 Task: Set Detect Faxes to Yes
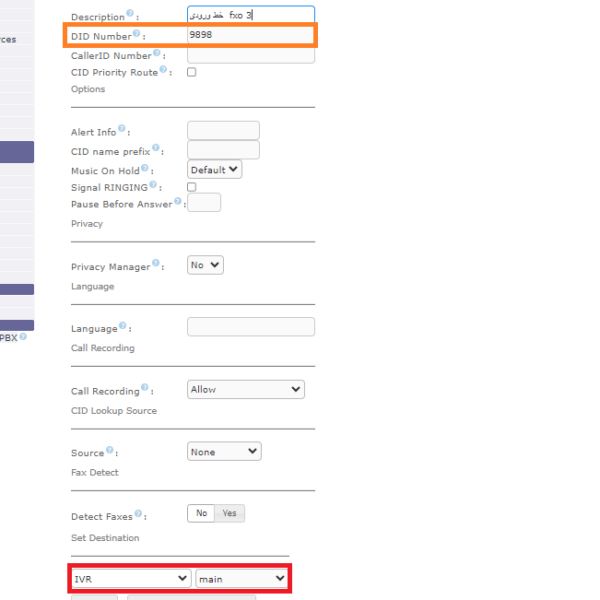click(x=230, y=513)
